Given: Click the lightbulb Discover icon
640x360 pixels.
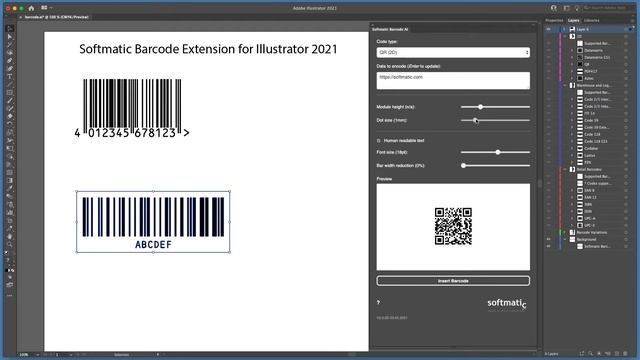Looking at the screenshot, I should 577,8.
